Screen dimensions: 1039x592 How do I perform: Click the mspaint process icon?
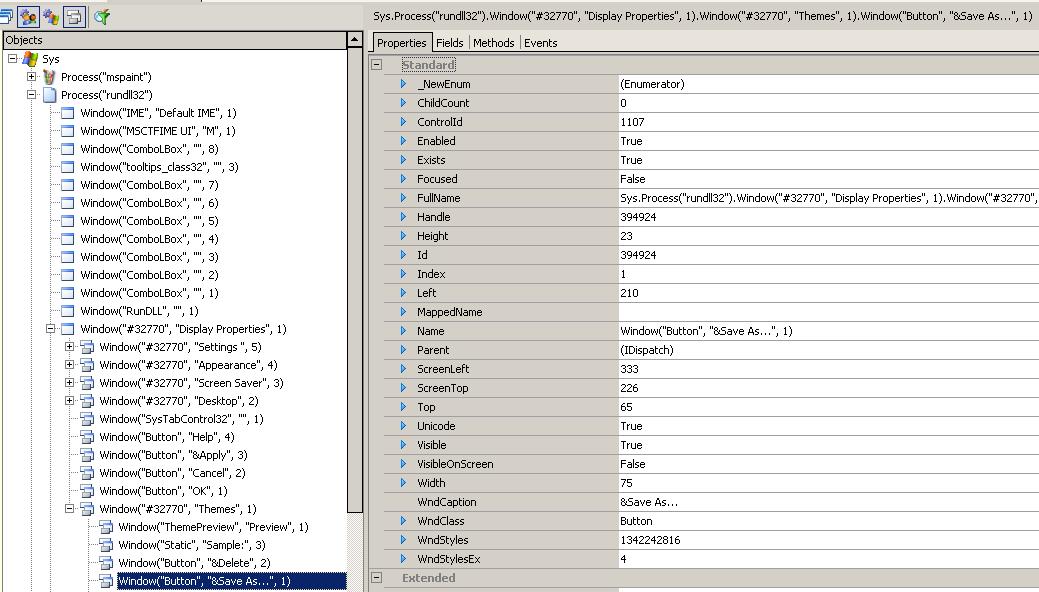coord(49,77)
